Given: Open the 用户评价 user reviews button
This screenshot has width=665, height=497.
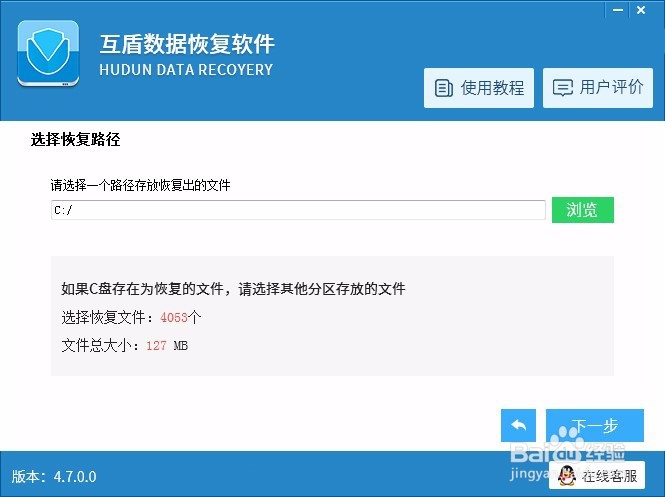Looking at the screenshot, I should click(598, 88).
